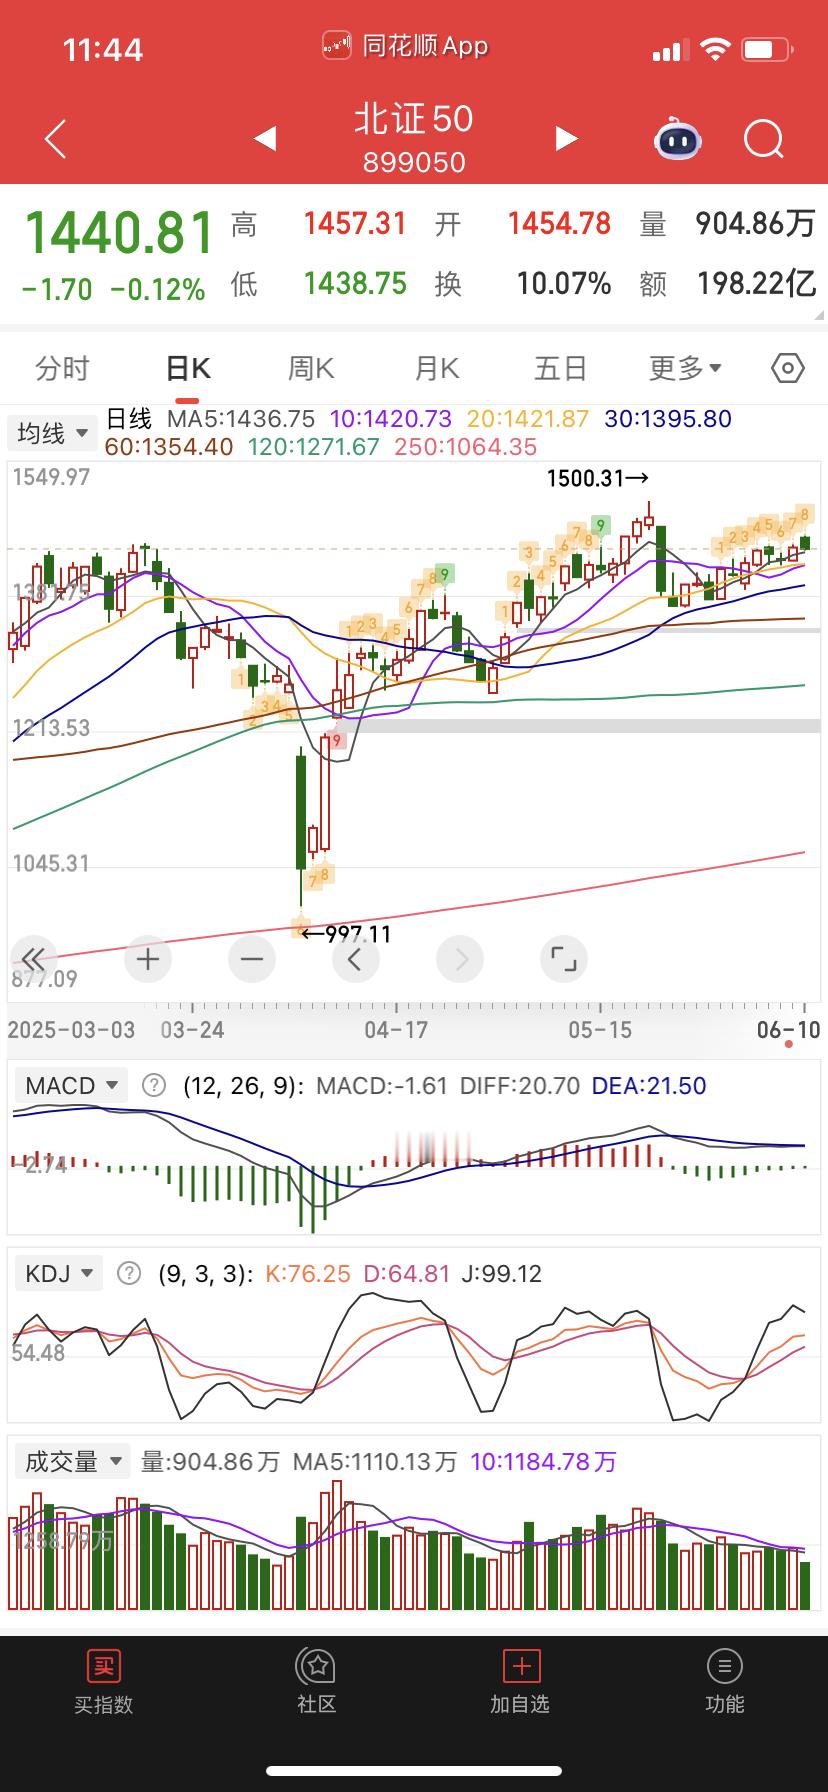Image resolution: width=828 pixels, height=1792 pixels.
Task: Tap the back arrow in header
Action: click(56, 139)
